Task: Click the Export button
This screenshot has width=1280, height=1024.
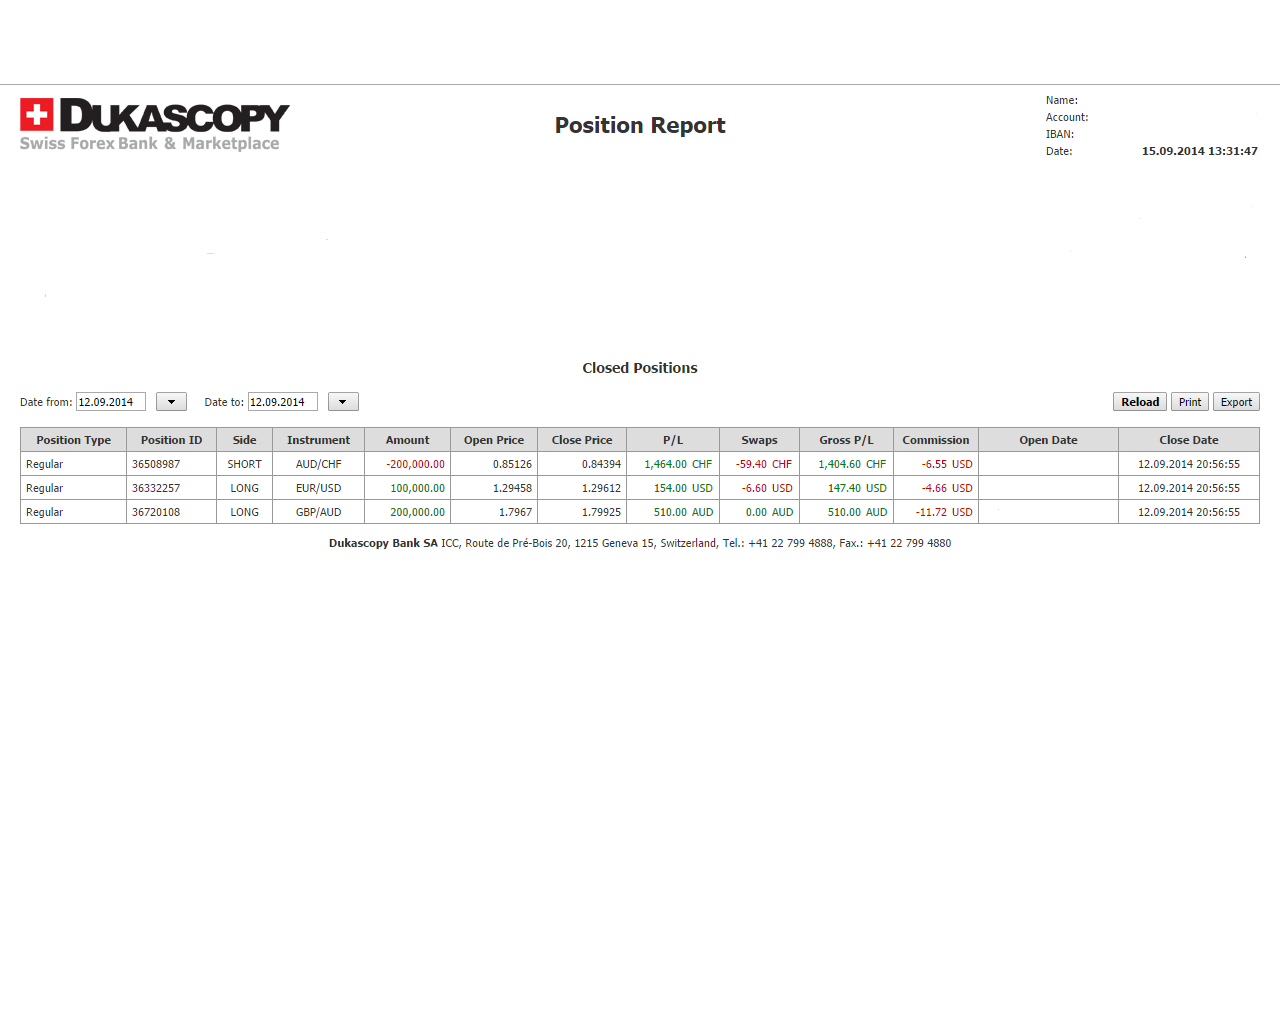Action: [1236, 402]
